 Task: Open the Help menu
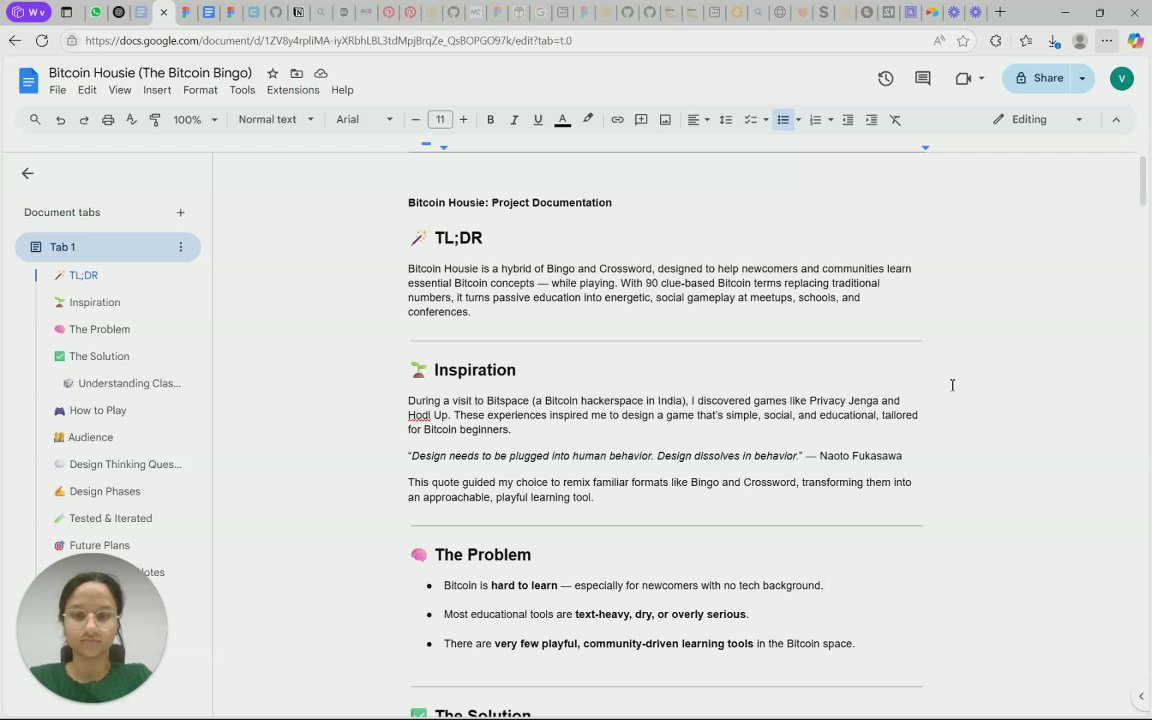[x=342, y=90]
